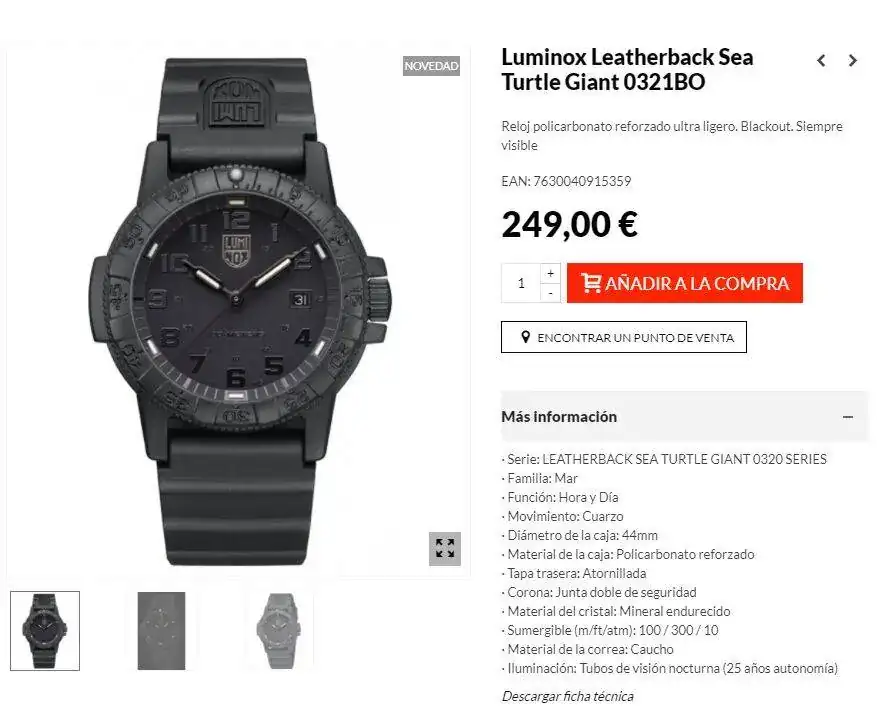Screen dimensions: 877x716
Task: Click the NOVEDAD badge on the image
Action: 431,66
